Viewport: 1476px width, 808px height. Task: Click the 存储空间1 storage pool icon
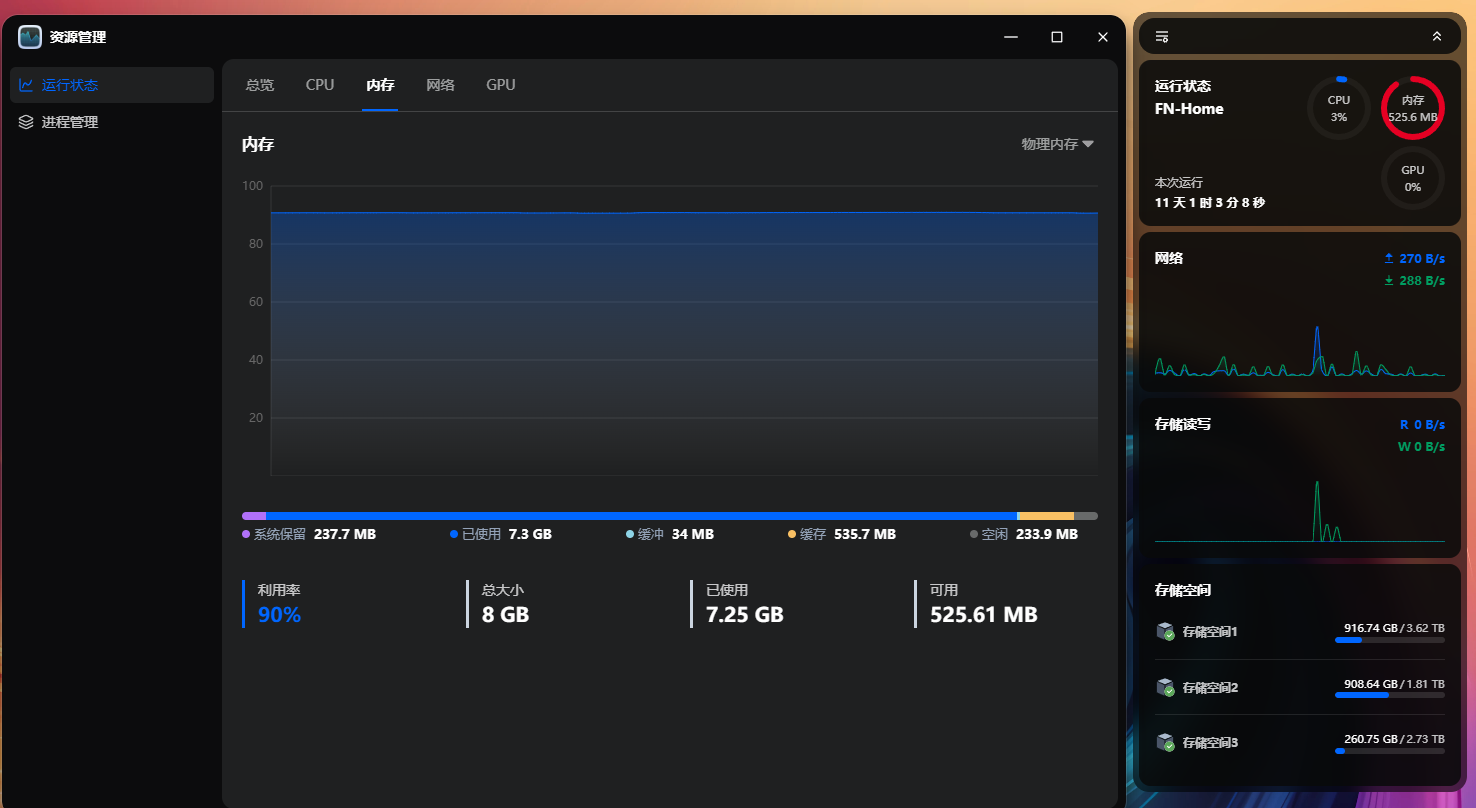[x=1166, y=631]
